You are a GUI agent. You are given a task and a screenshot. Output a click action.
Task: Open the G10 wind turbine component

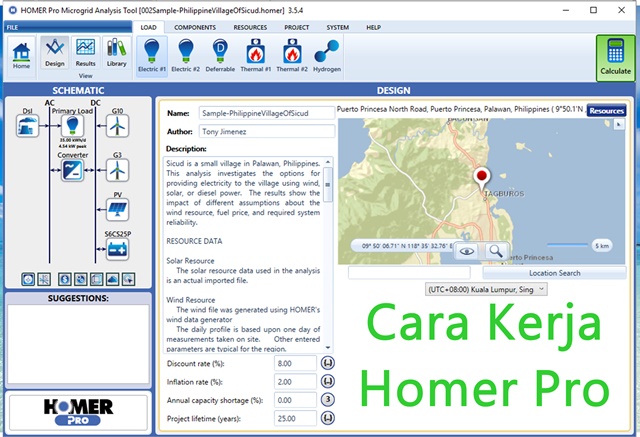point(117,126)
